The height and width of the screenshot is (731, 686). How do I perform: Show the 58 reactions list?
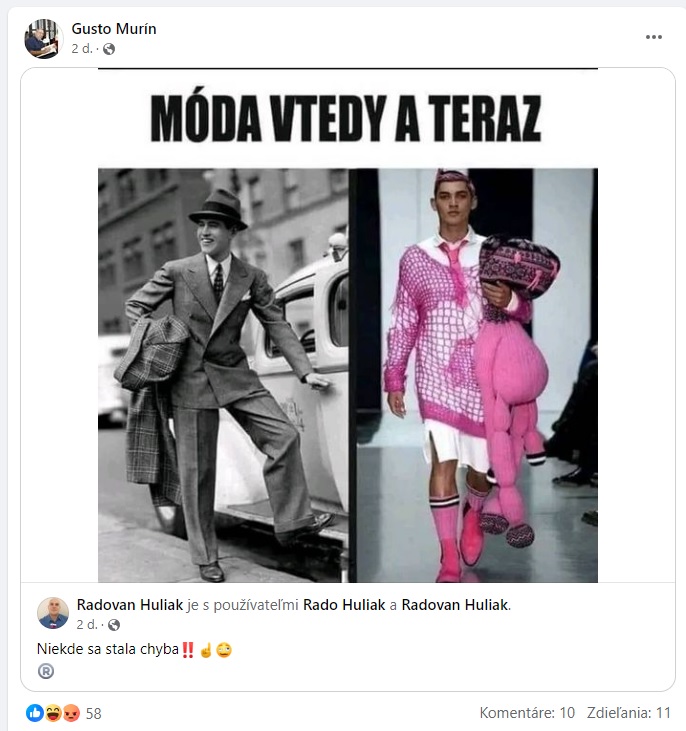pyautogui.click(x=94, y=713)
